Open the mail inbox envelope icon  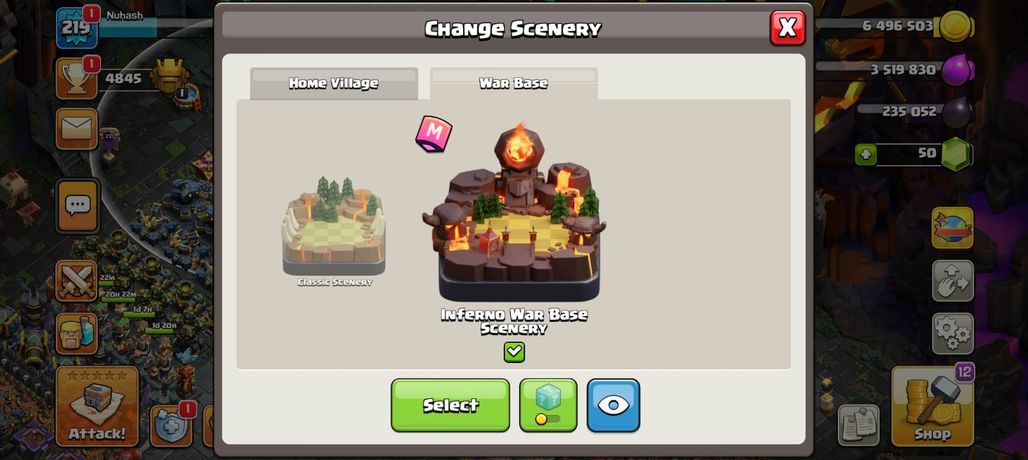(77, 129)
